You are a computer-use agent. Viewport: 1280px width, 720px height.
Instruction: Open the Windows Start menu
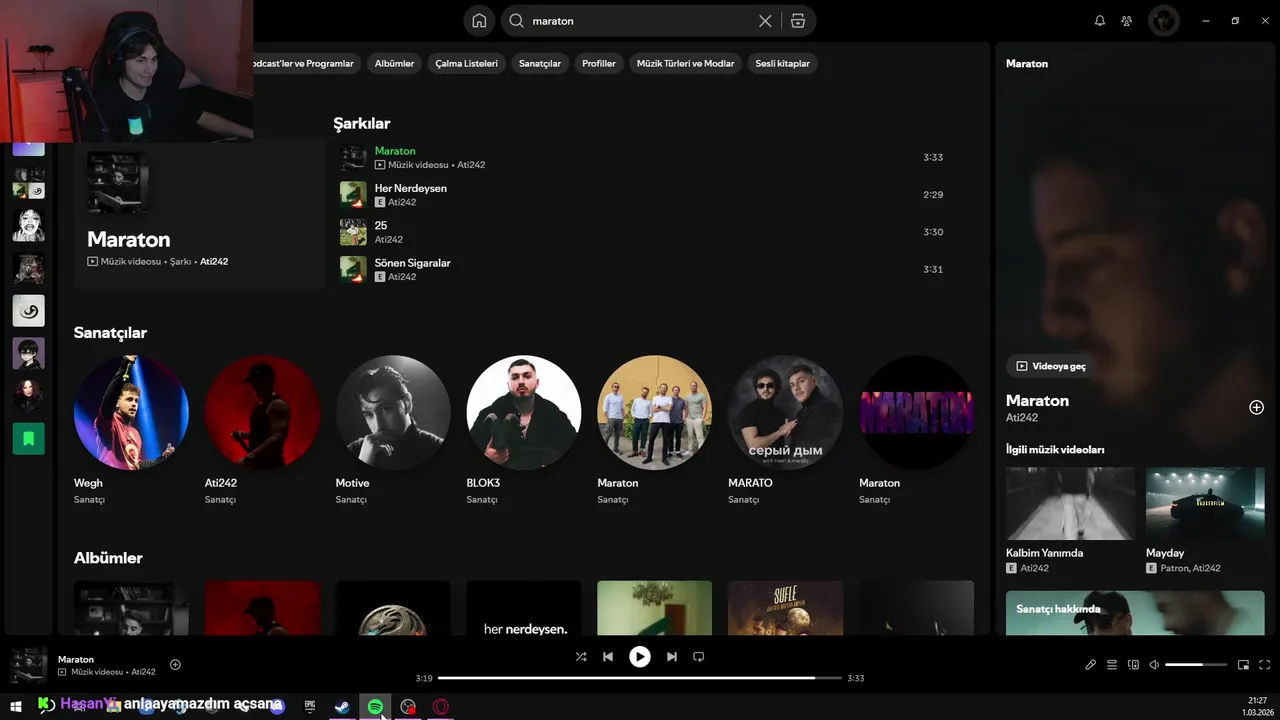(x=16, y=707)
